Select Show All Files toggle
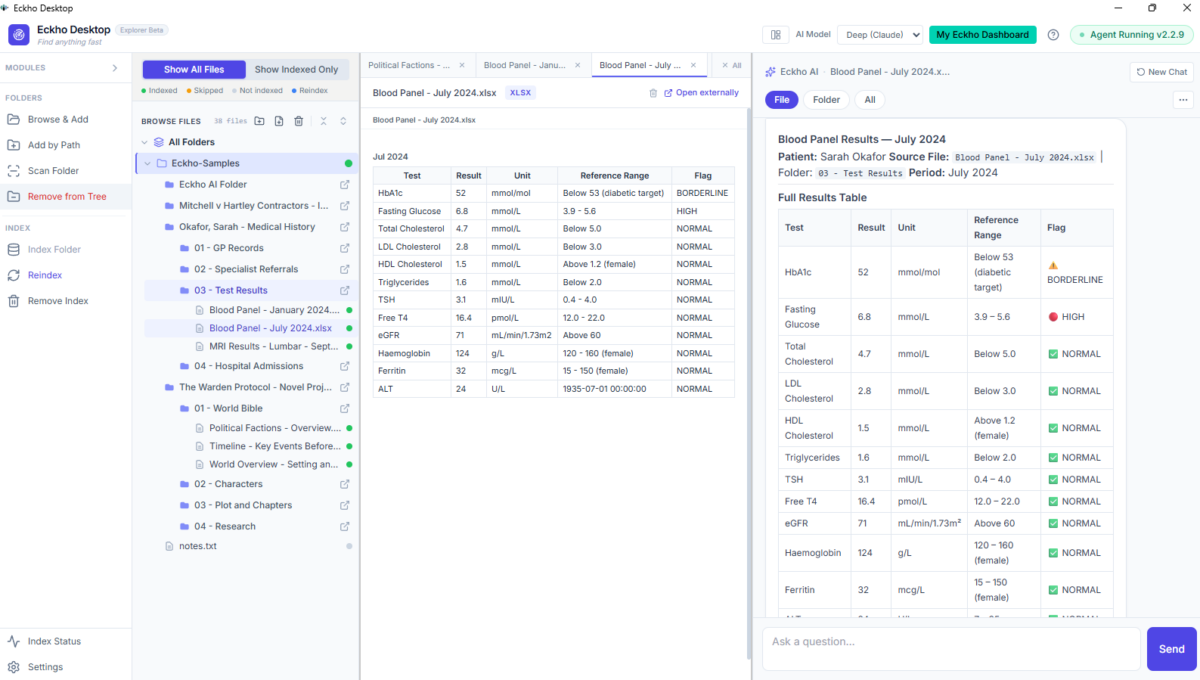Image resolution: width=1200 pixels, height=680 pixels. 194,69
